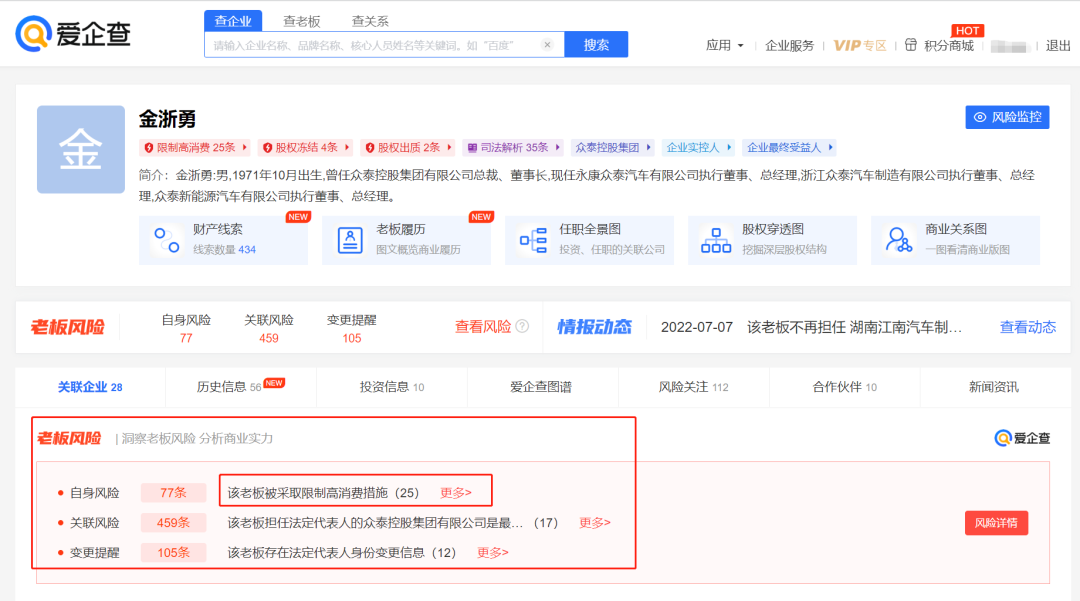Viewport: 1080px width, 601px height.
Task: Click 关联风险 459 counter
Action: (x=269, y=328)
